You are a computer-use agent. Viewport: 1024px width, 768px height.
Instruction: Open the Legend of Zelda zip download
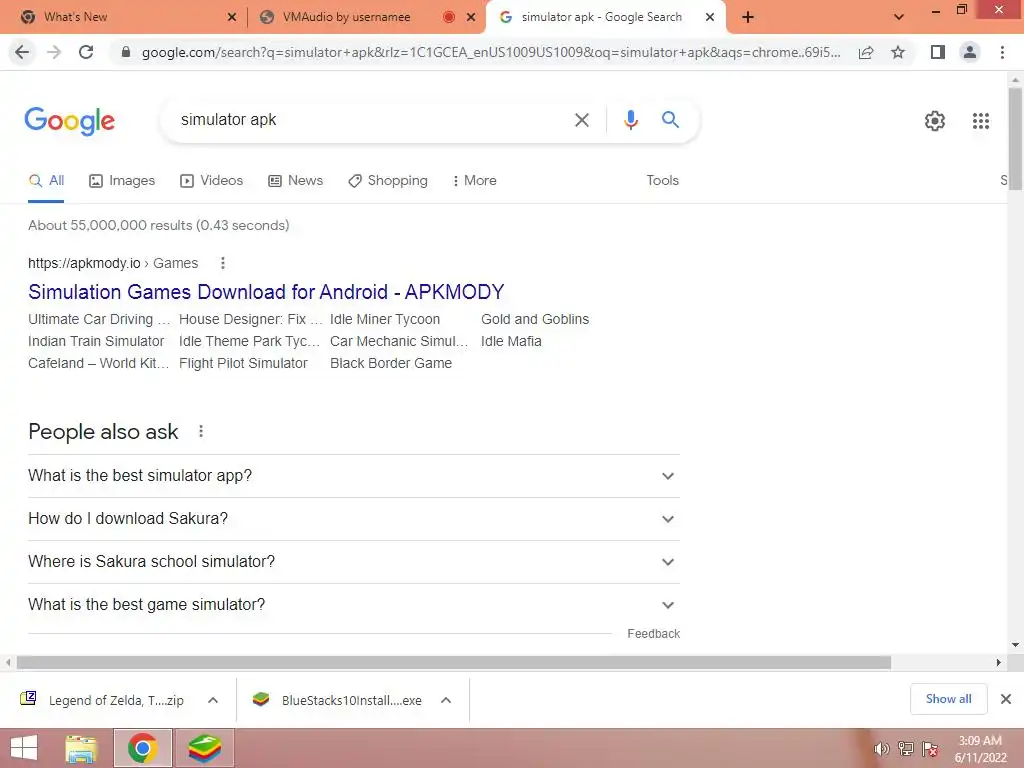pos(103,700)
